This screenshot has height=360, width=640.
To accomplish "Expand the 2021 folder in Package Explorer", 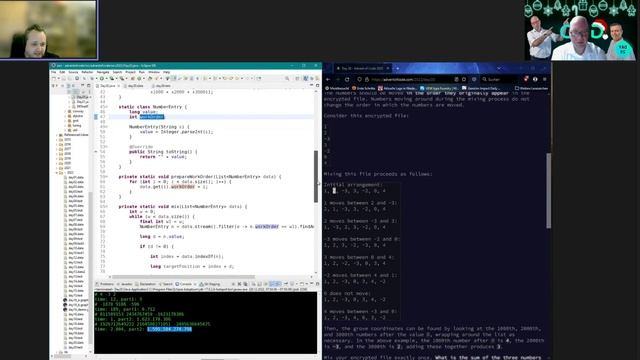I will click(57, 168).
